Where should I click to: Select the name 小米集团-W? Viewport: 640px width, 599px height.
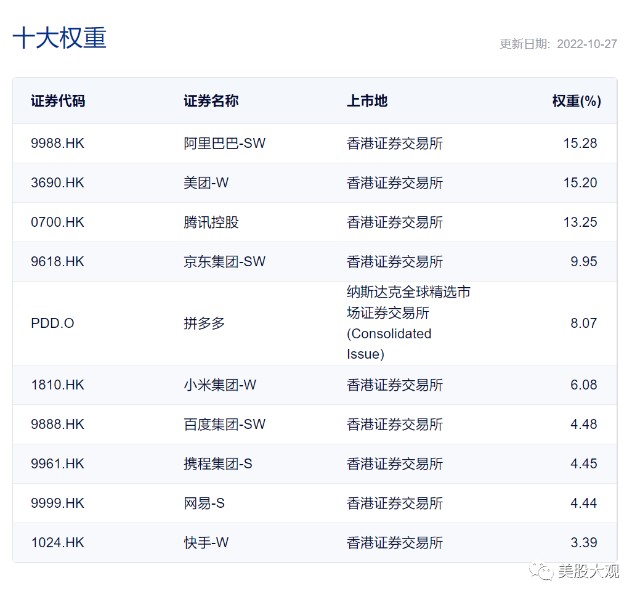pos(220,385)
